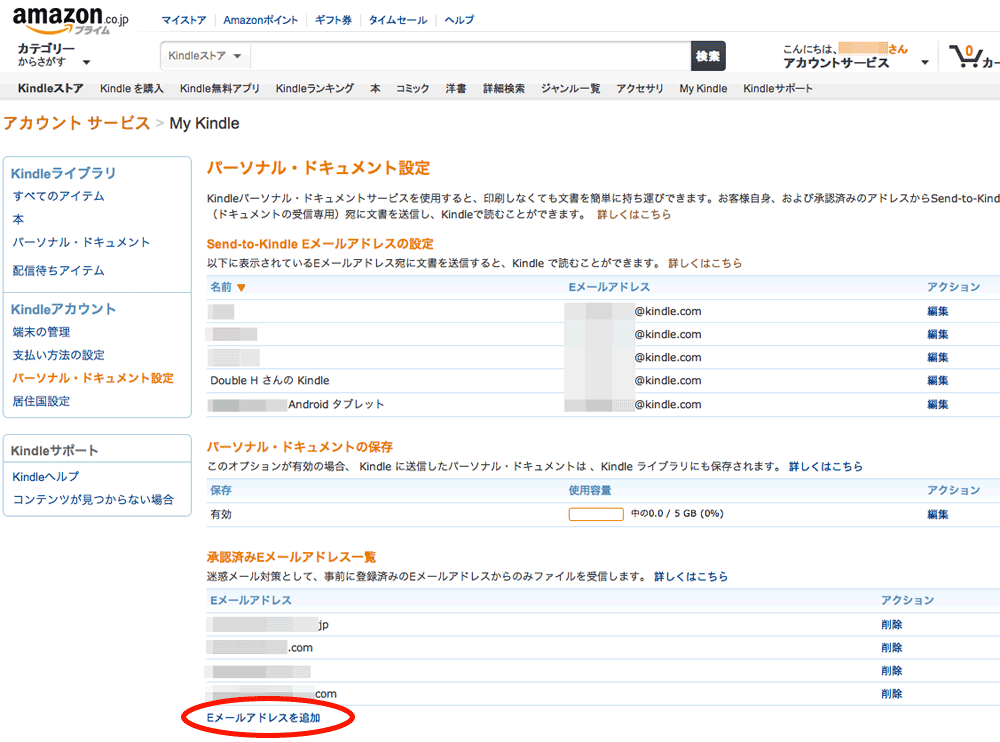Image resolution: width=1000 pixels, height=742 pixels.
Task: Select Kindle無料アプリ nav item
Action: click(219, 89)
